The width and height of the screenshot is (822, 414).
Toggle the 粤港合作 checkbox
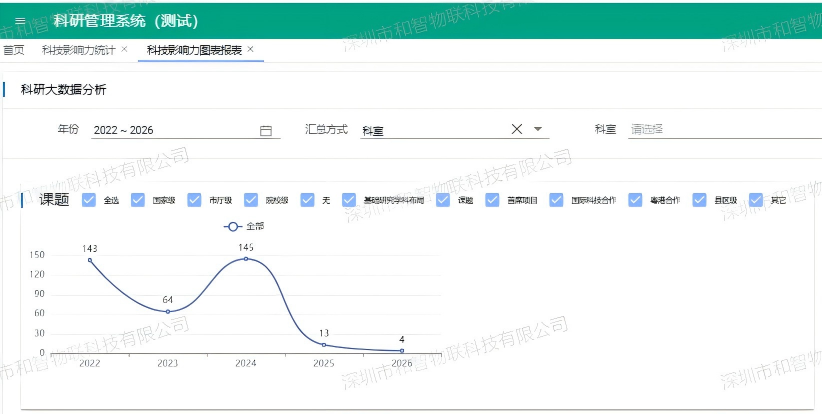pyautogui.click(x=635, y=200)
